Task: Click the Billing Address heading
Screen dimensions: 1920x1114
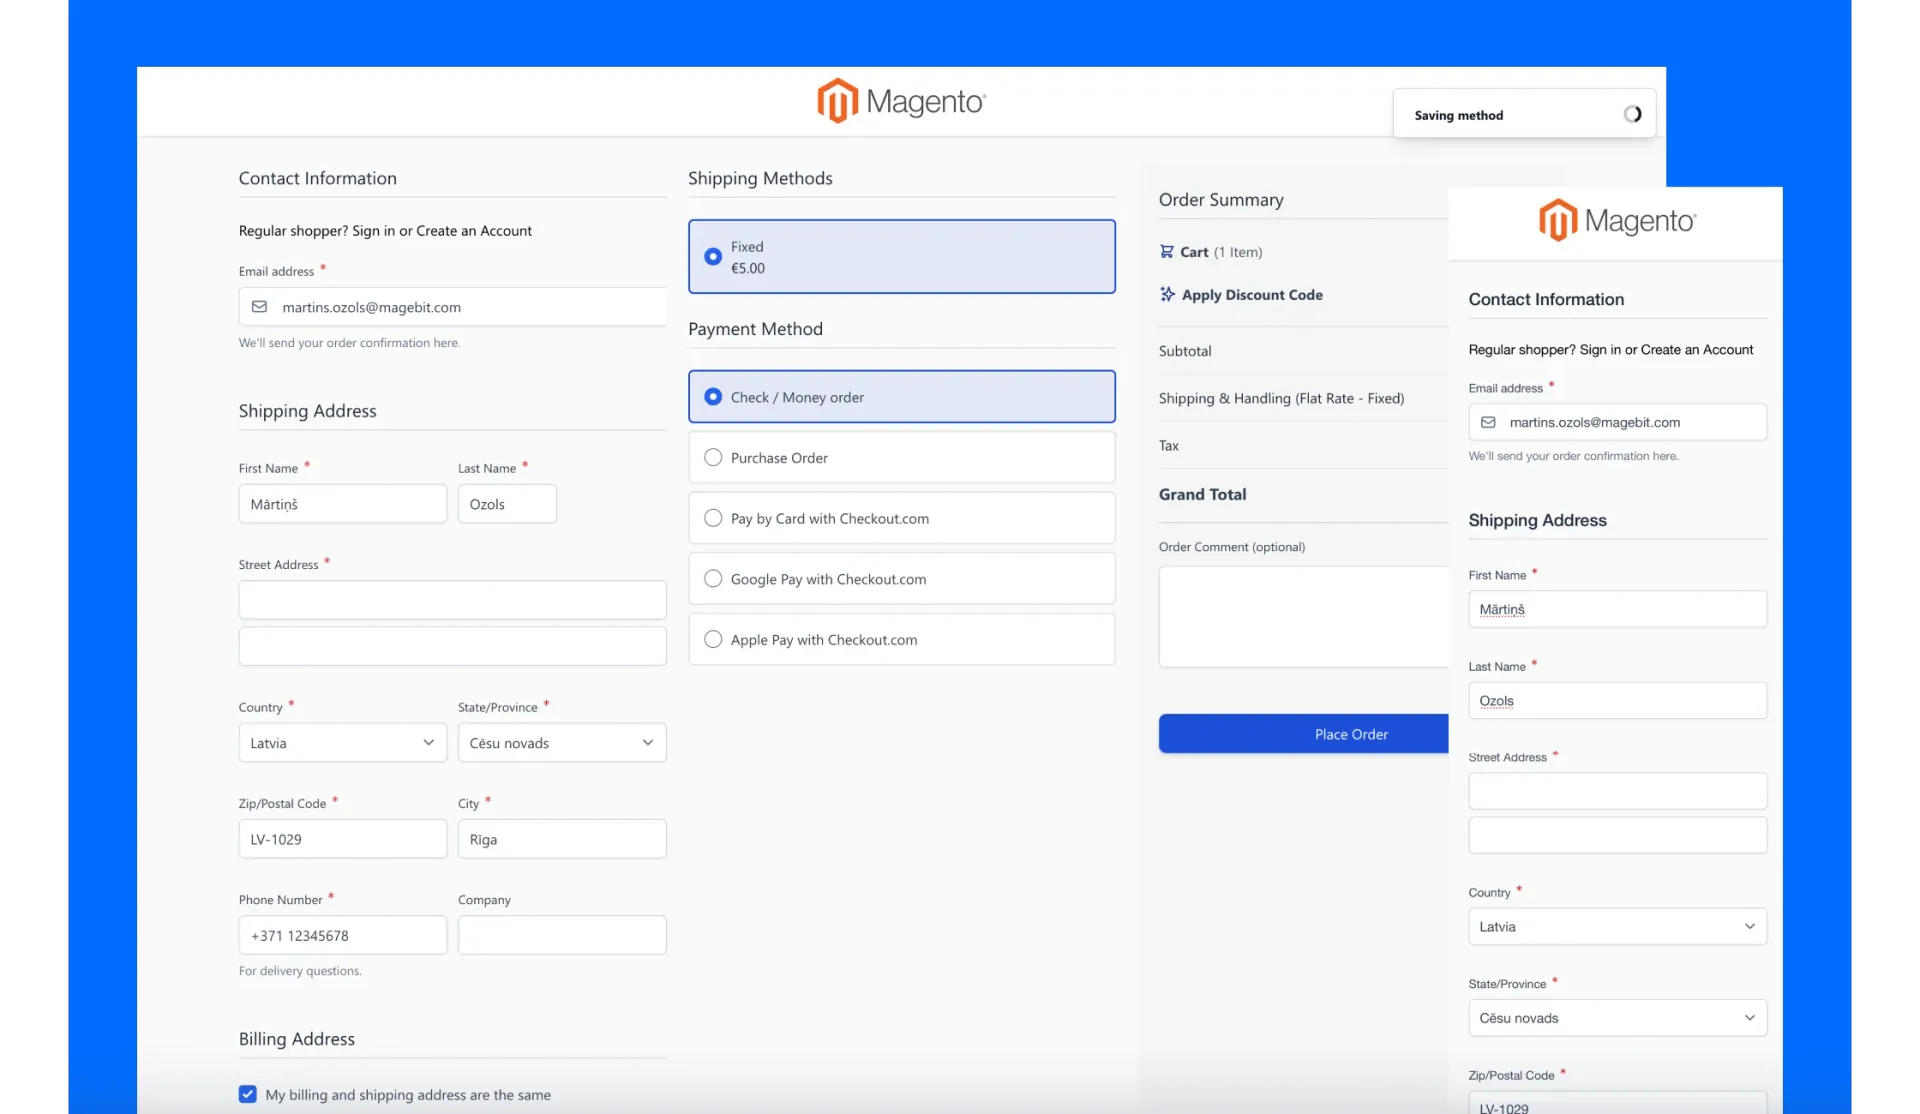Action: [296, 1039]
